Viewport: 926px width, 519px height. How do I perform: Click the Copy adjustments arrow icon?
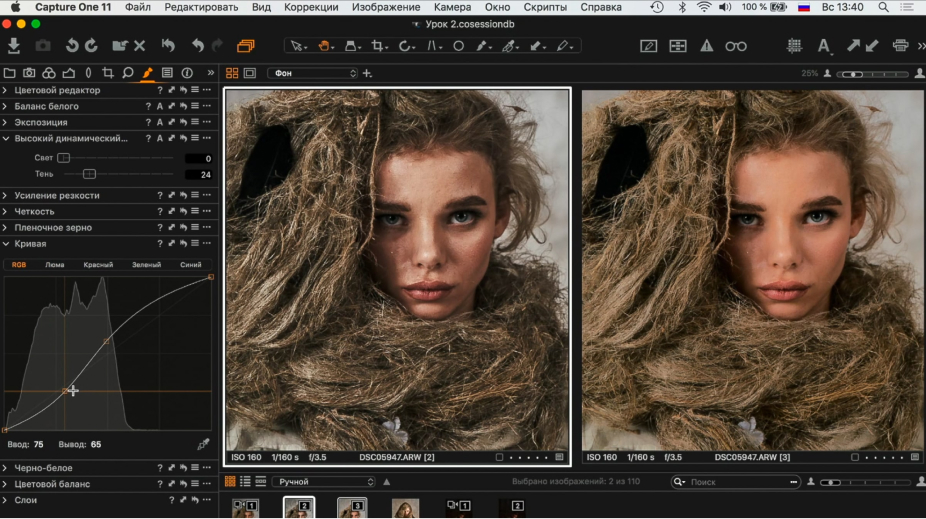click(852, 46)
